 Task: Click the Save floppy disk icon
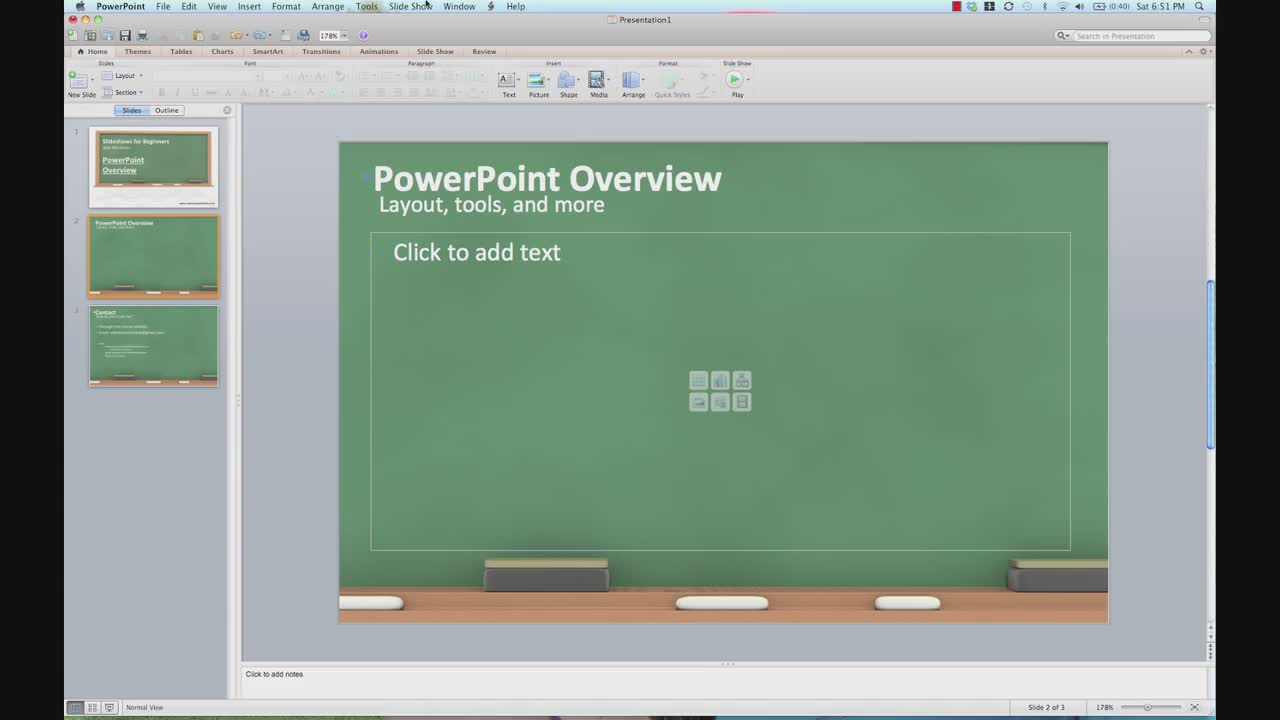125,36
